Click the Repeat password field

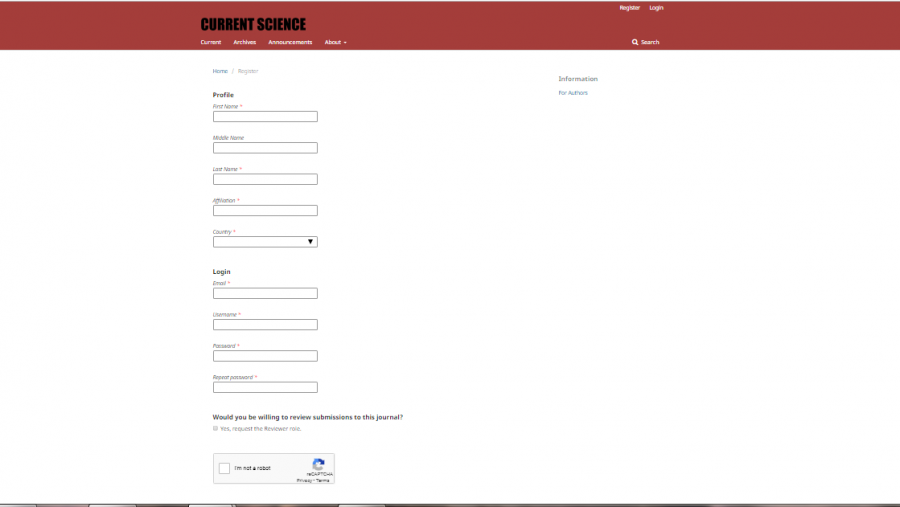(265, 387)
